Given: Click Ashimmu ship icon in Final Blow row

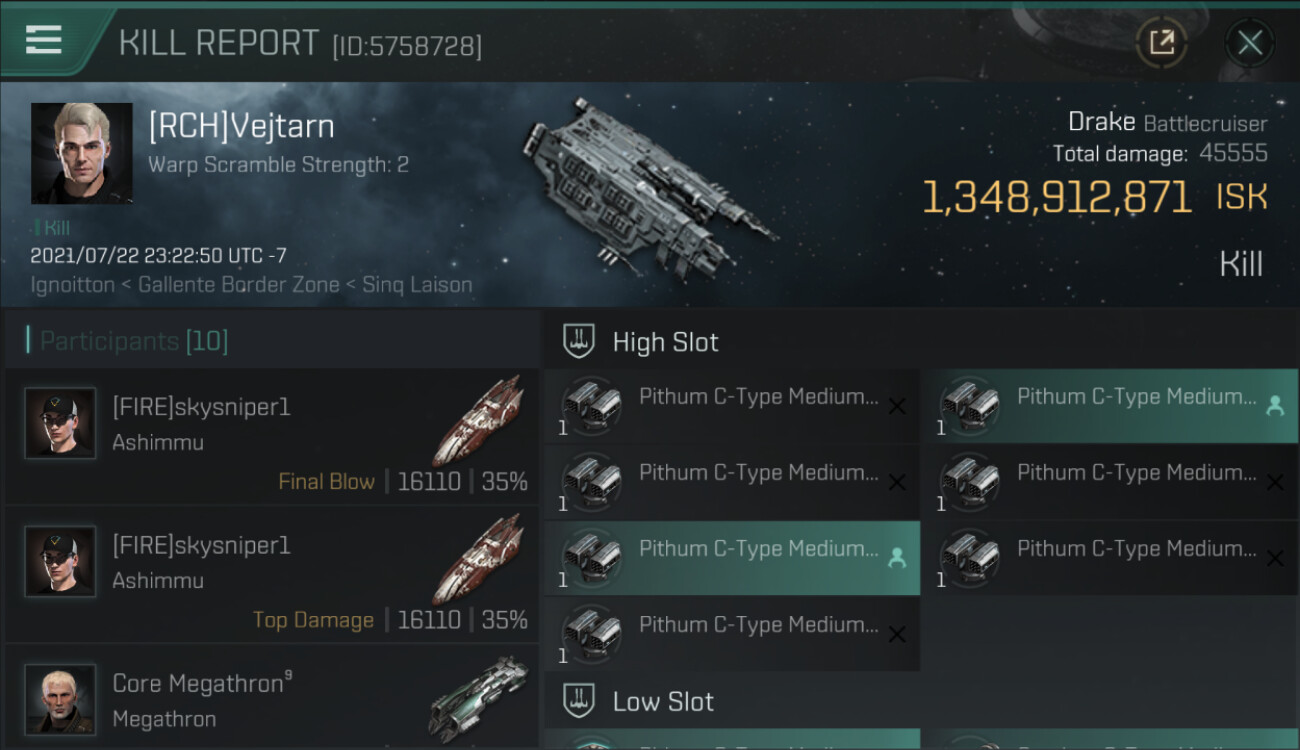Looking at the screenshot, I should pos(478,421).
